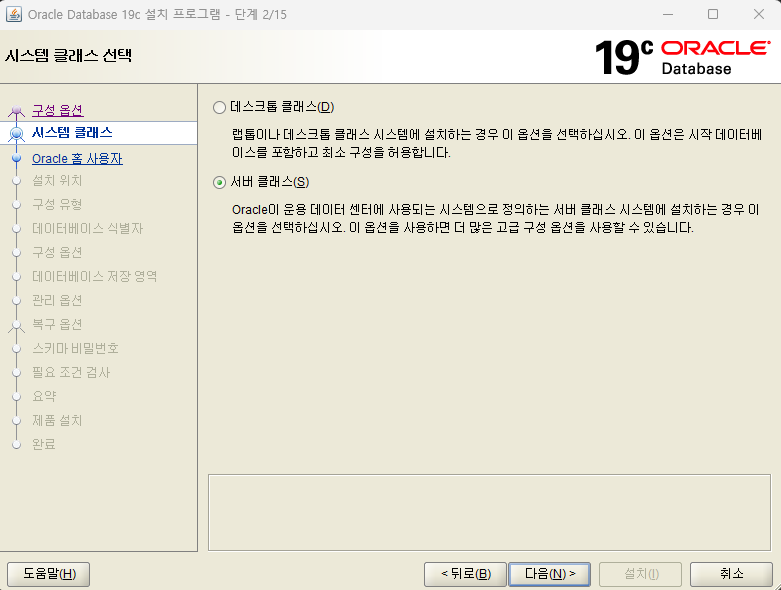Screen dimensions: 781x590
Task: Click the 요약 step text
Action: tap(44, 396)
